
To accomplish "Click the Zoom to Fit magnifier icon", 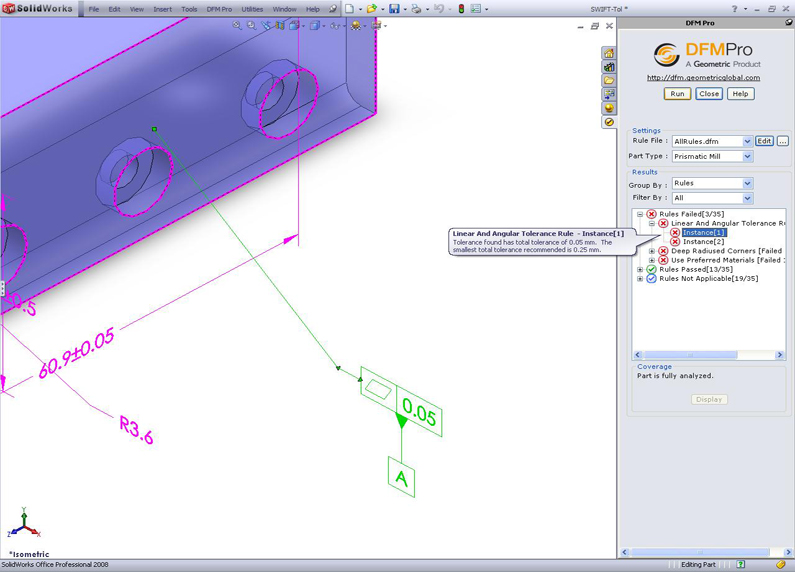I will (237, 25).
